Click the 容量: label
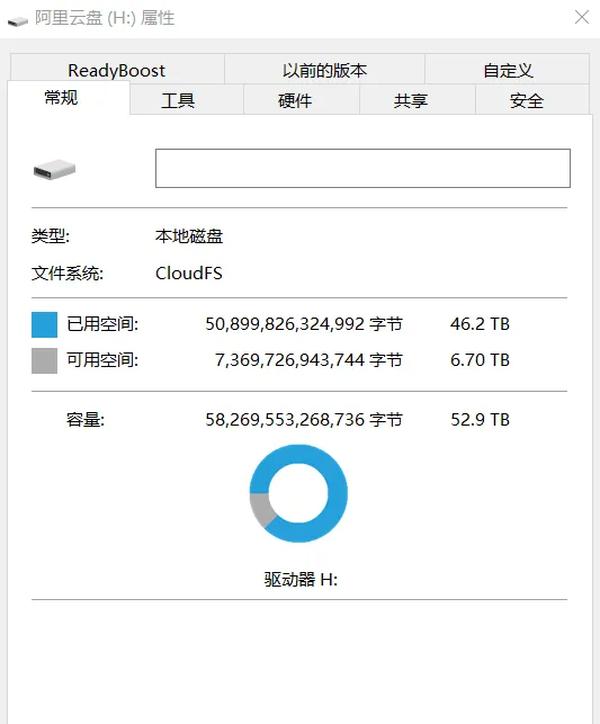 point(85,420)
